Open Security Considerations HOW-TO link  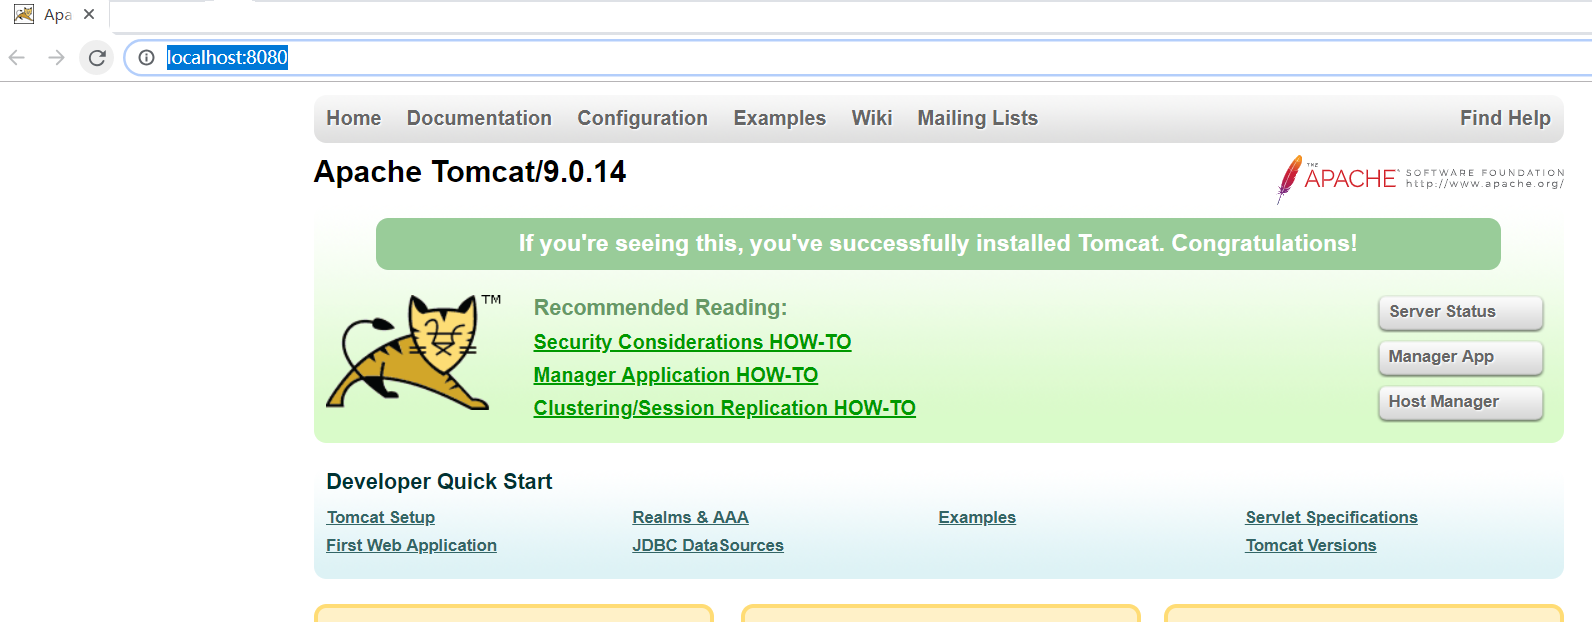692,342
